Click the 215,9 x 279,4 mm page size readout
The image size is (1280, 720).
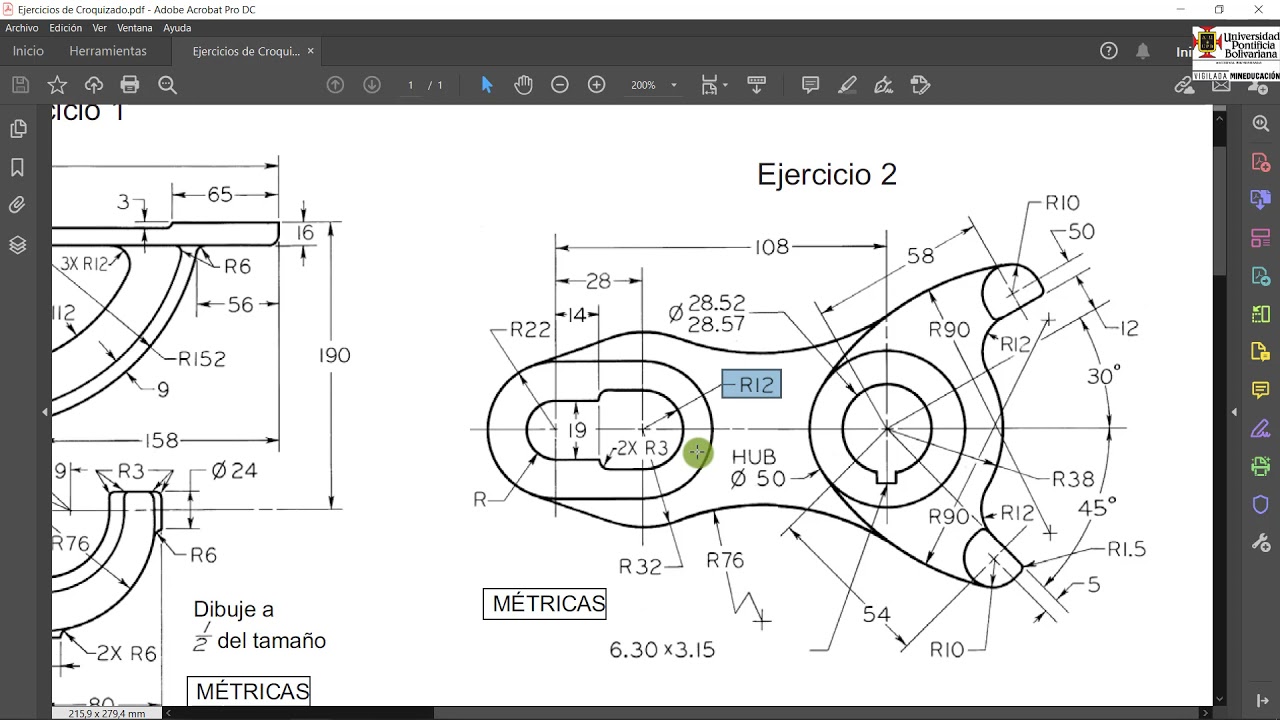(107, 713)
